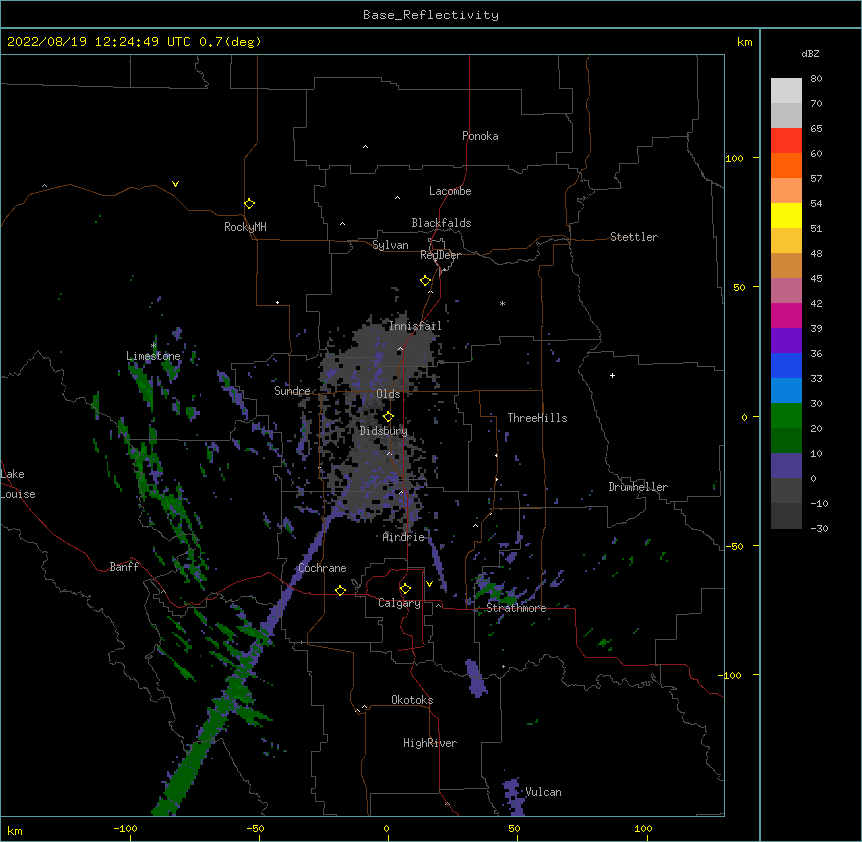This screenshot has height=842, width=862.
Task: Select the yellow diamond marker below Cochrane
Action: click(x=340, y=590)
